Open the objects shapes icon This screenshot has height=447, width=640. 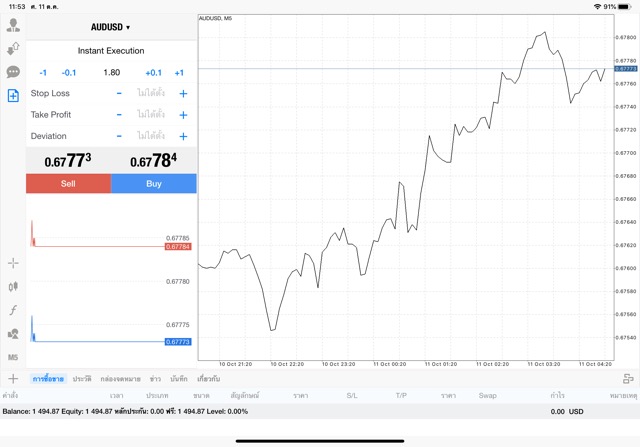pos(13,333)
